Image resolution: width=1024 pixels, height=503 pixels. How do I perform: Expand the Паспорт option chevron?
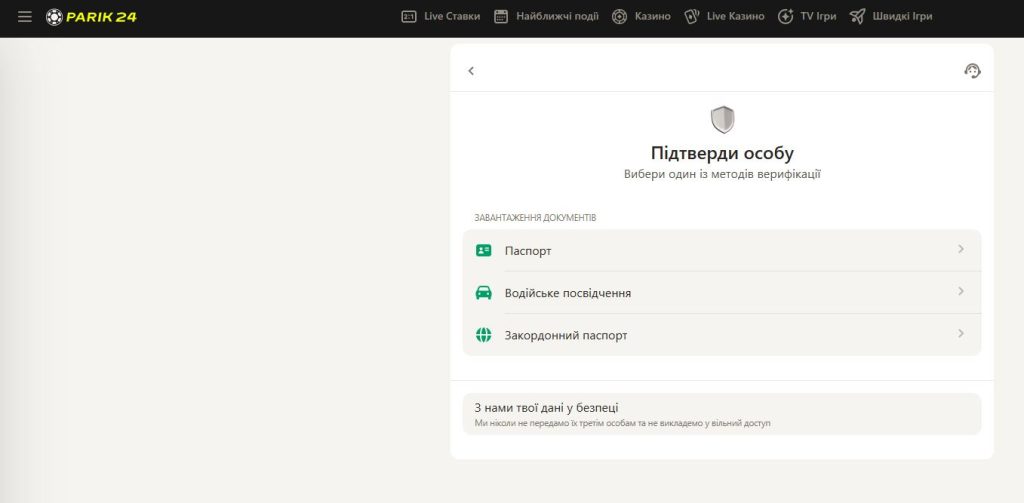click(x=960, y=250)
